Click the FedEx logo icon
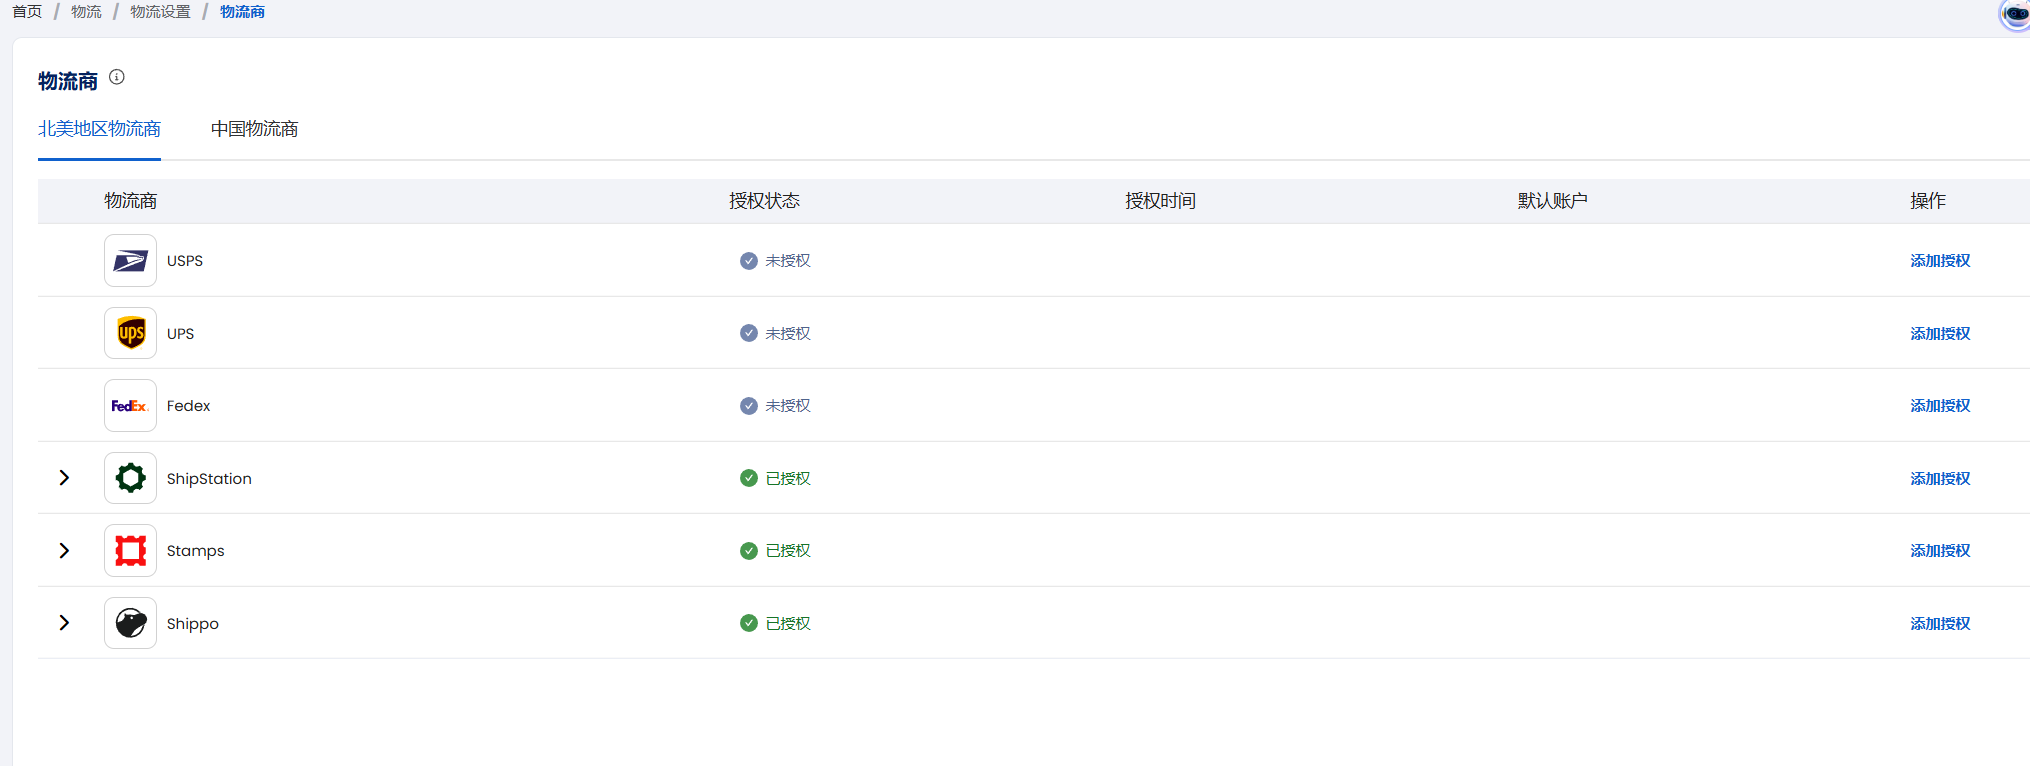 pos(130,406)
